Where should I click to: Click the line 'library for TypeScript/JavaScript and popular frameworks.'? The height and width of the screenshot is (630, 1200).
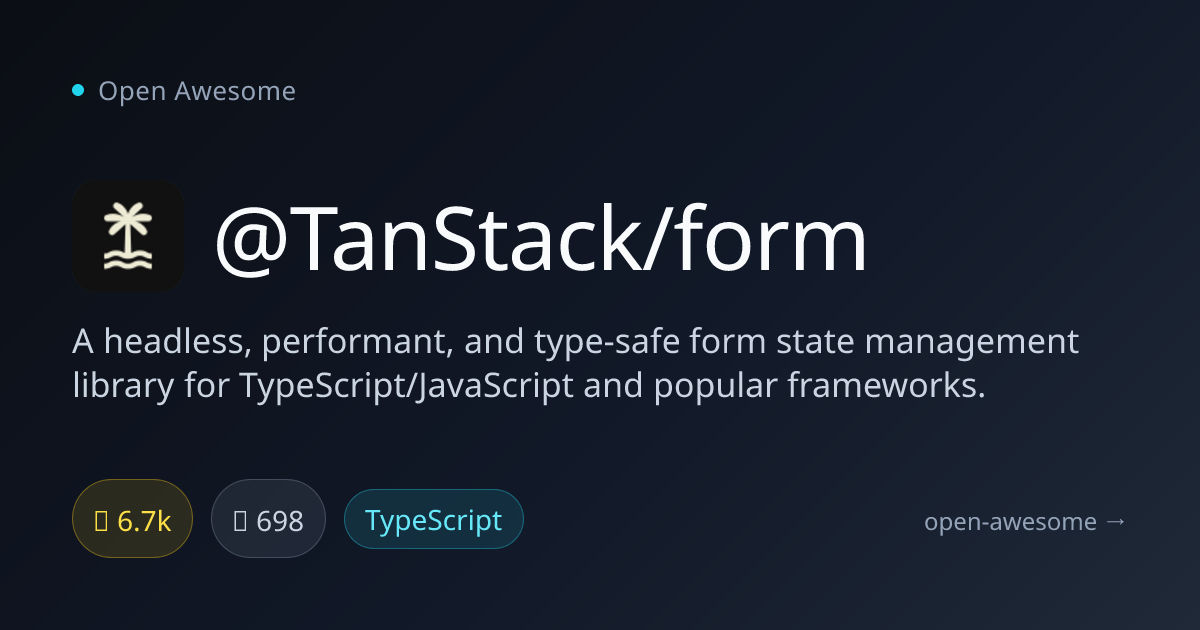point(529,387)
